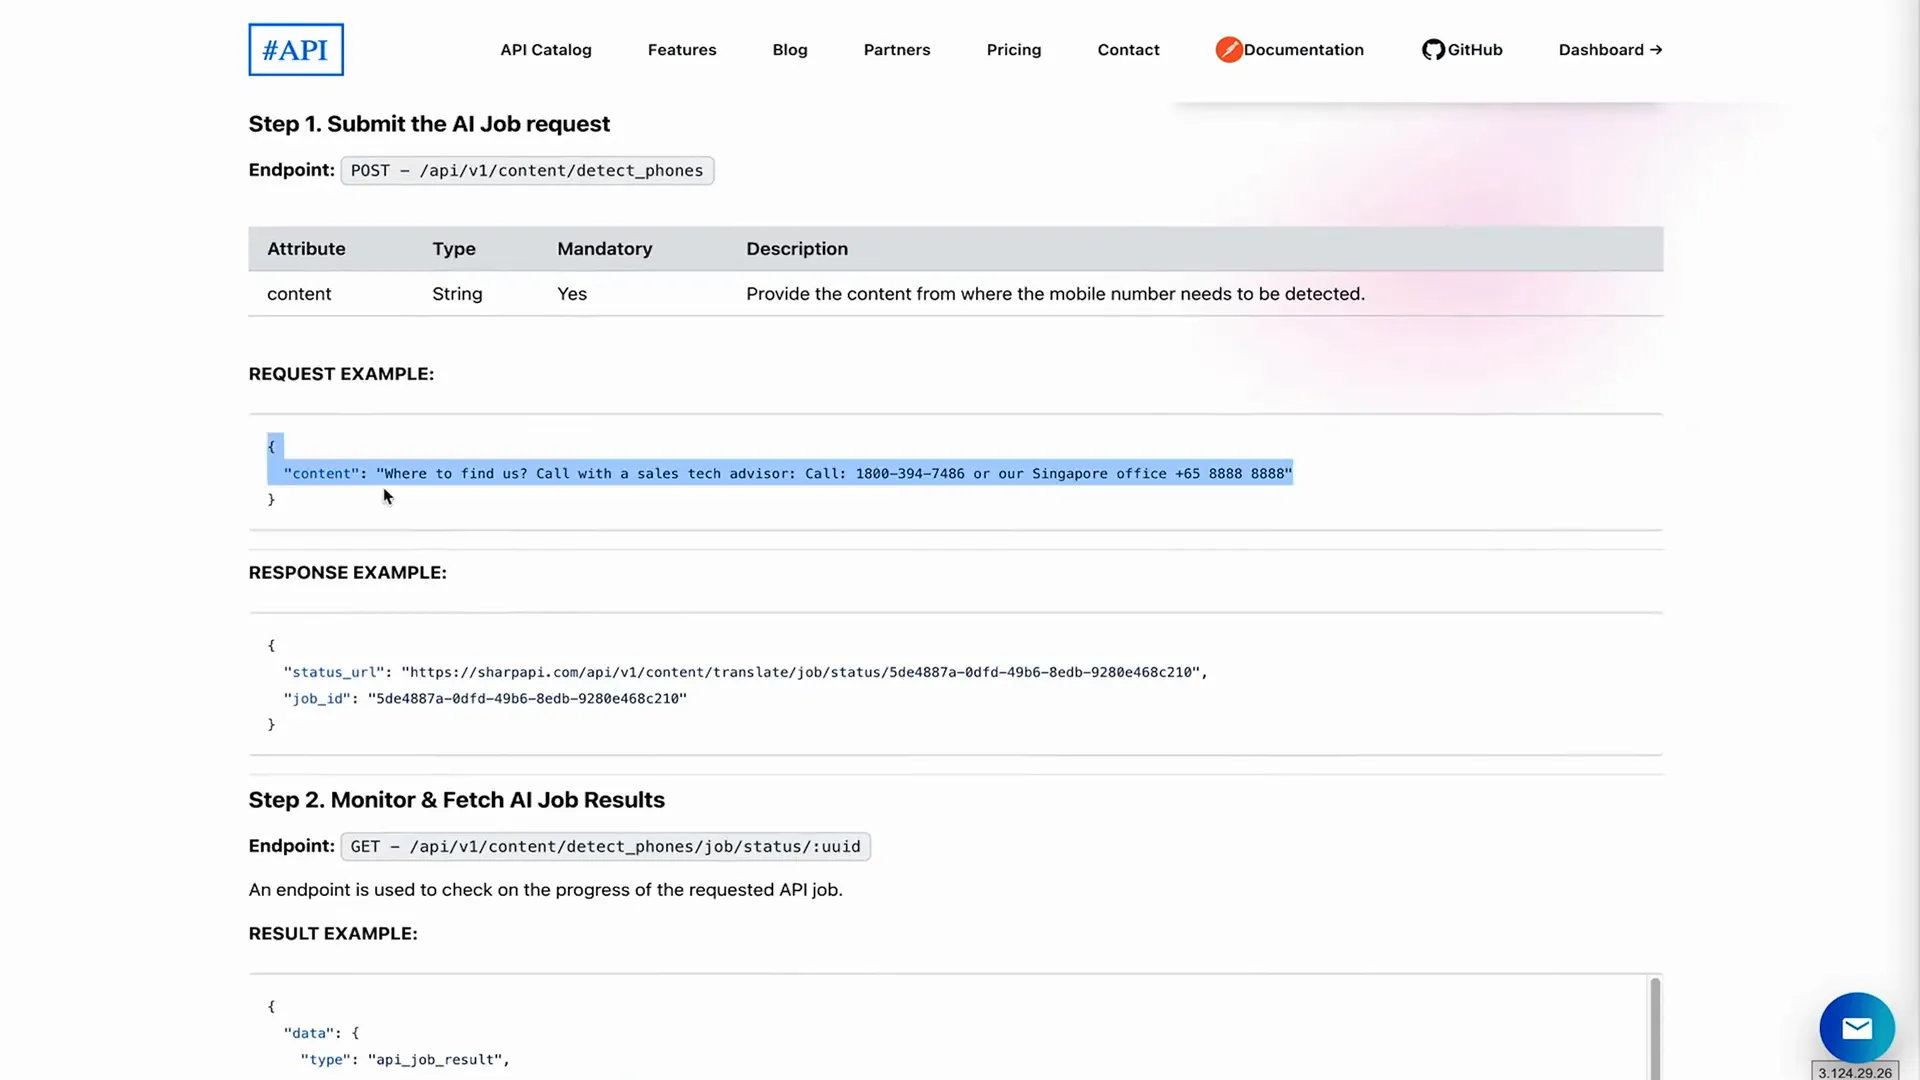Open the Partners nav link
1920x1080 pixels.
point(897,50)
